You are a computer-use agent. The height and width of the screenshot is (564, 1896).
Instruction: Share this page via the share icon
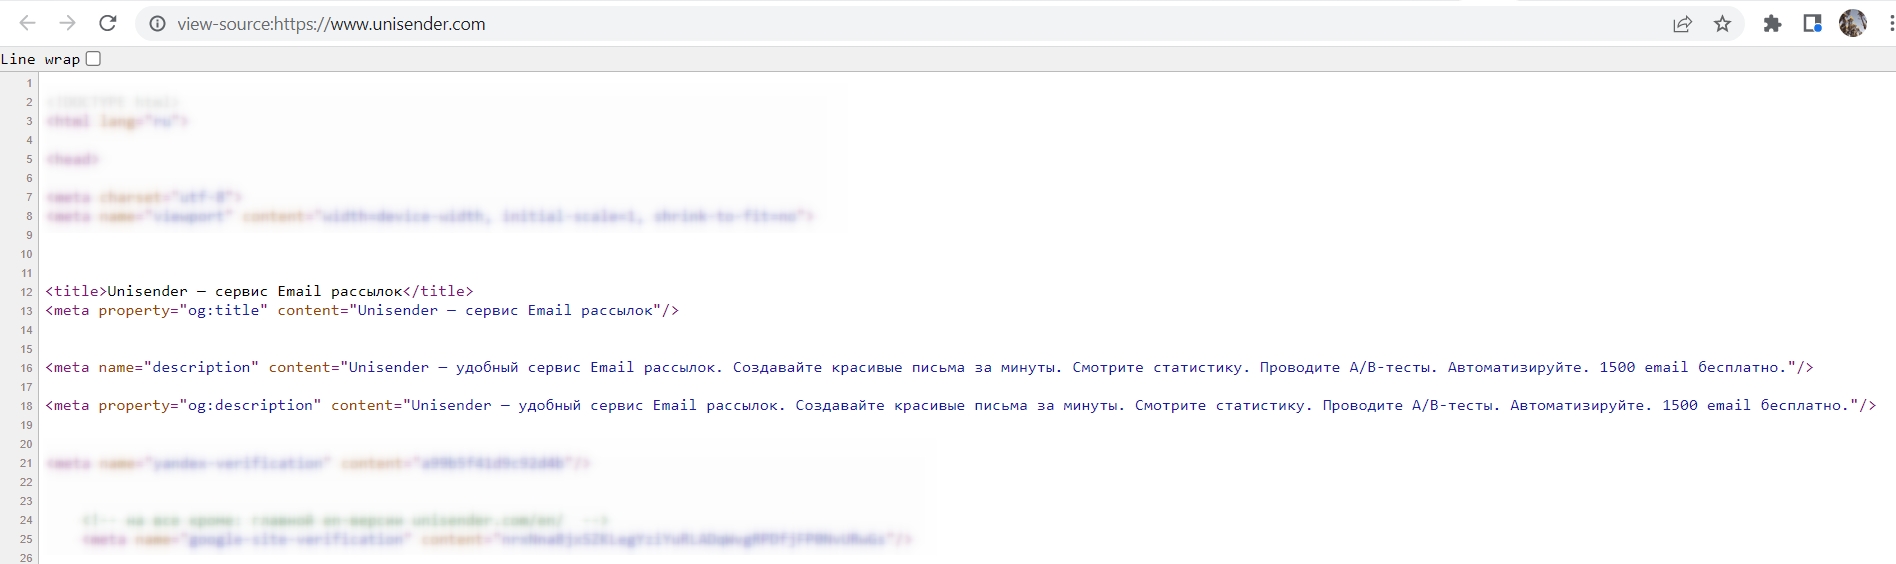[1682, 24]
